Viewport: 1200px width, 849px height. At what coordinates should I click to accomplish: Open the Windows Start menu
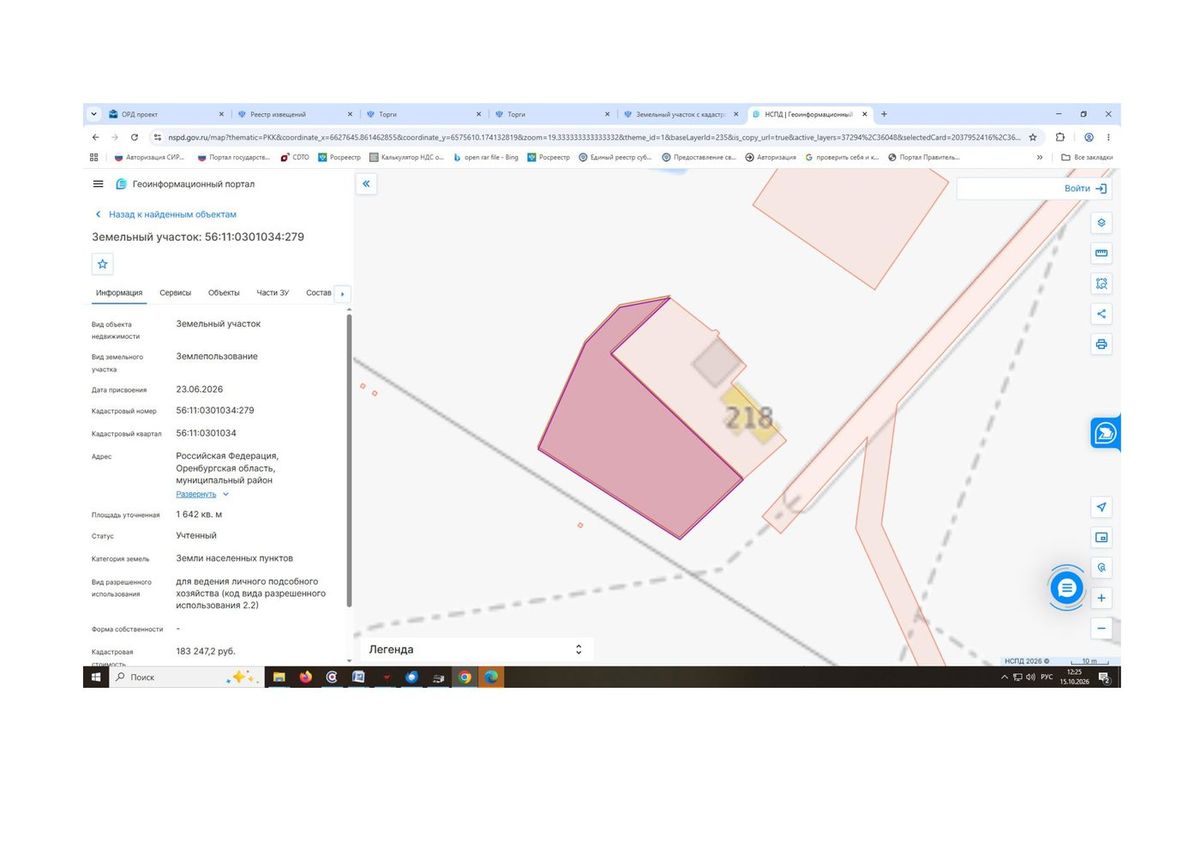coord(96,677)
